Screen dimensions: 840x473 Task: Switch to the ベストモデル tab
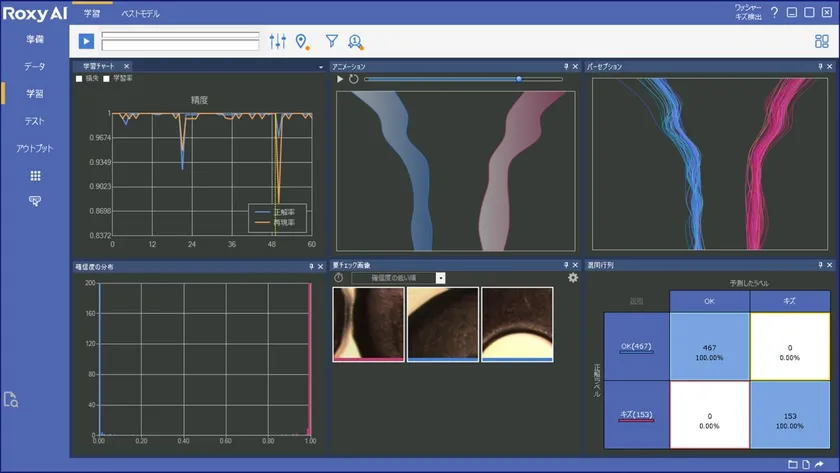[x=140, y=14]
